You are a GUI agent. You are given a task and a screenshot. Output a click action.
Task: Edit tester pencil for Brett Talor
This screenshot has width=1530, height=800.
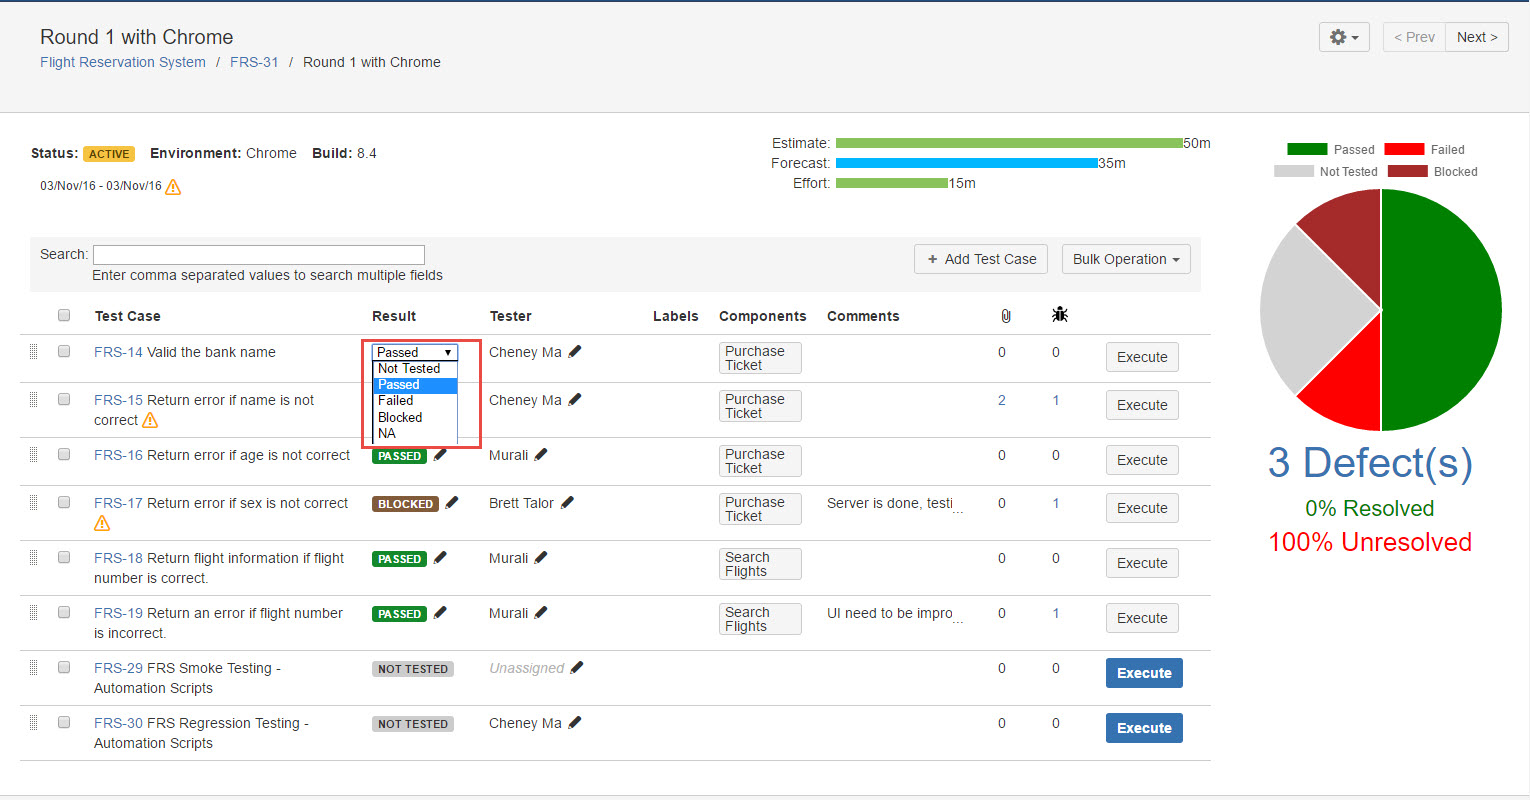click(567, 503)
